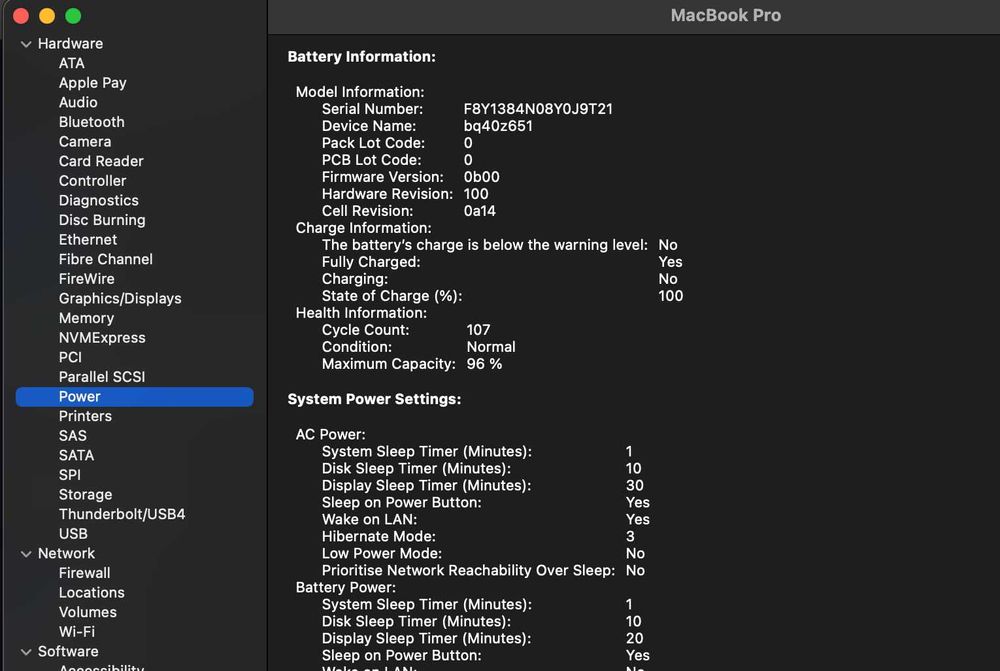Collapse the Network section chevron
Screen dimensions: 1000x671
(x=26, y=554)
